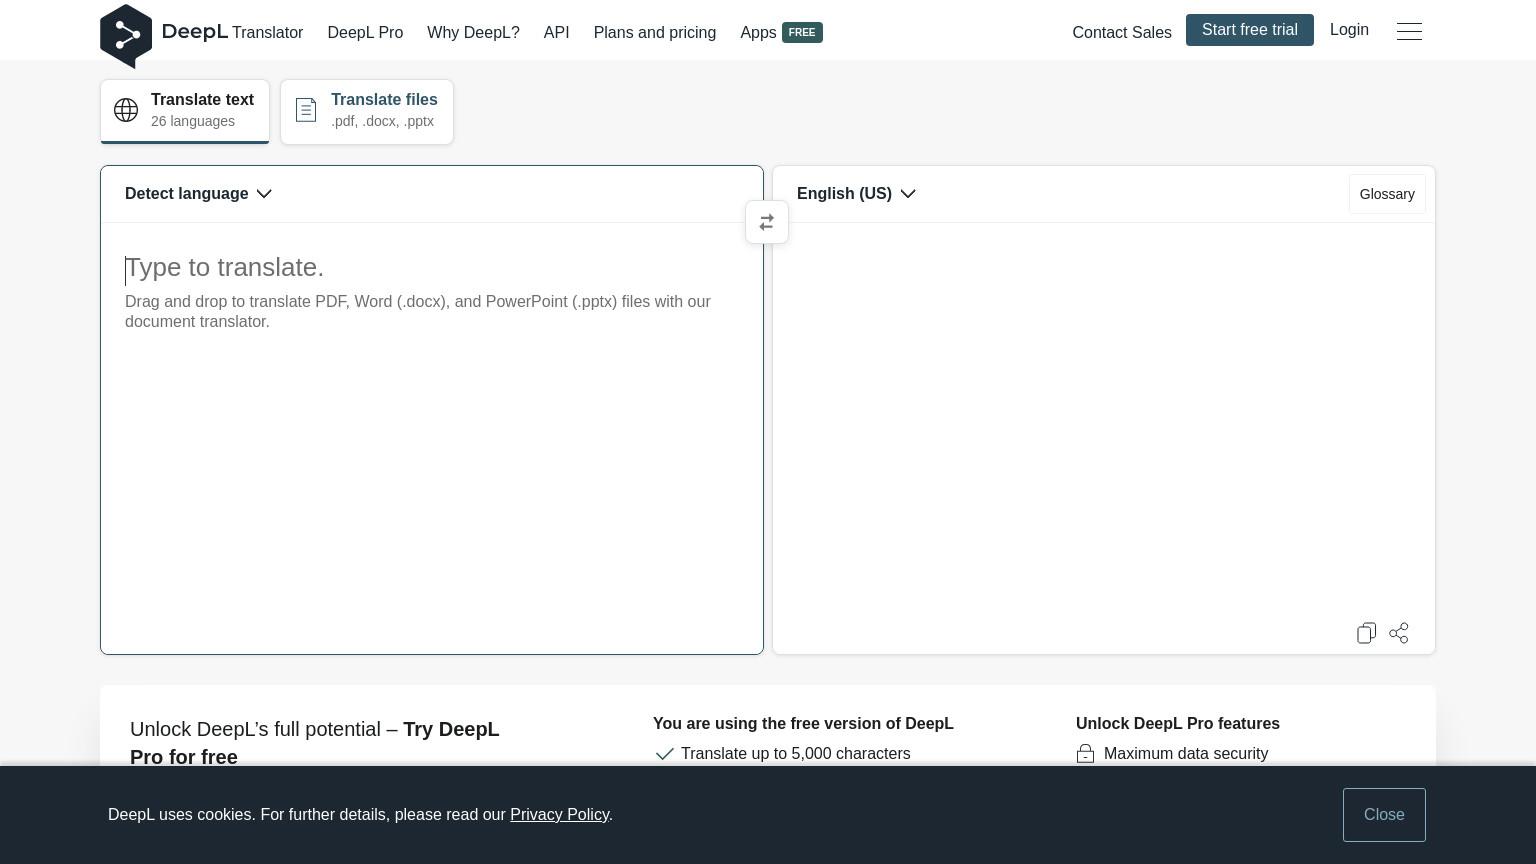Click the DeepL hexagon logo
The height and width of the screenshot is (864, 1536).
point(126,36)
